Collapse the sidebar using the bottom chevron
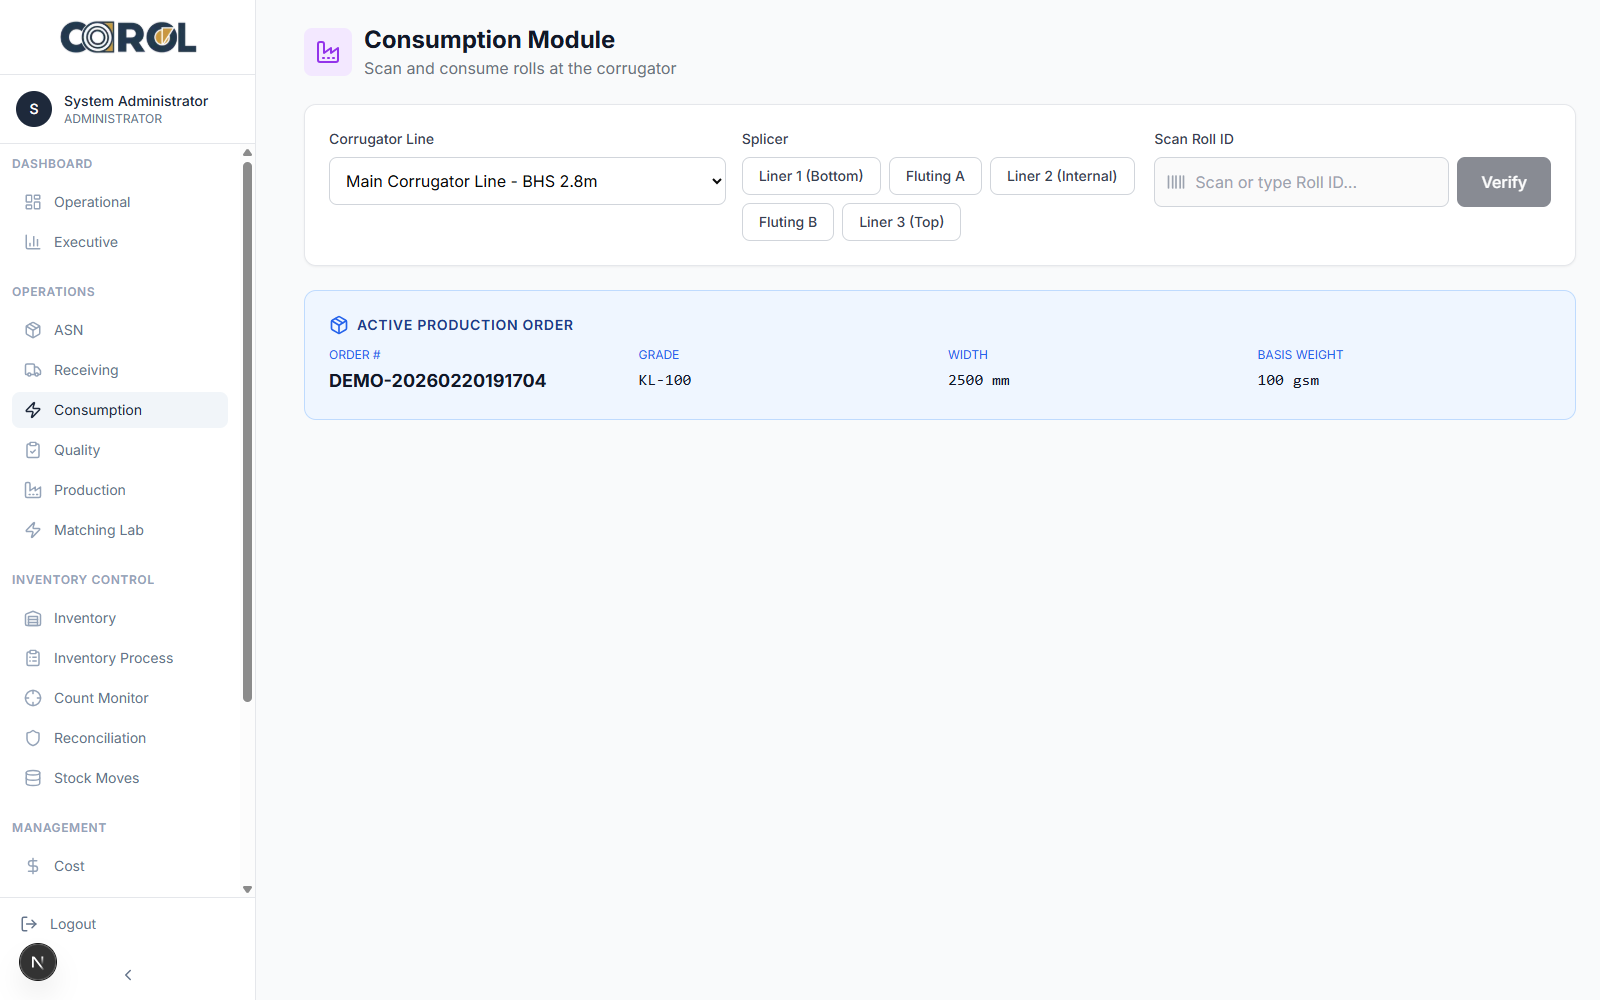This screenshot has height=1000, width=1600. point(127,974)
